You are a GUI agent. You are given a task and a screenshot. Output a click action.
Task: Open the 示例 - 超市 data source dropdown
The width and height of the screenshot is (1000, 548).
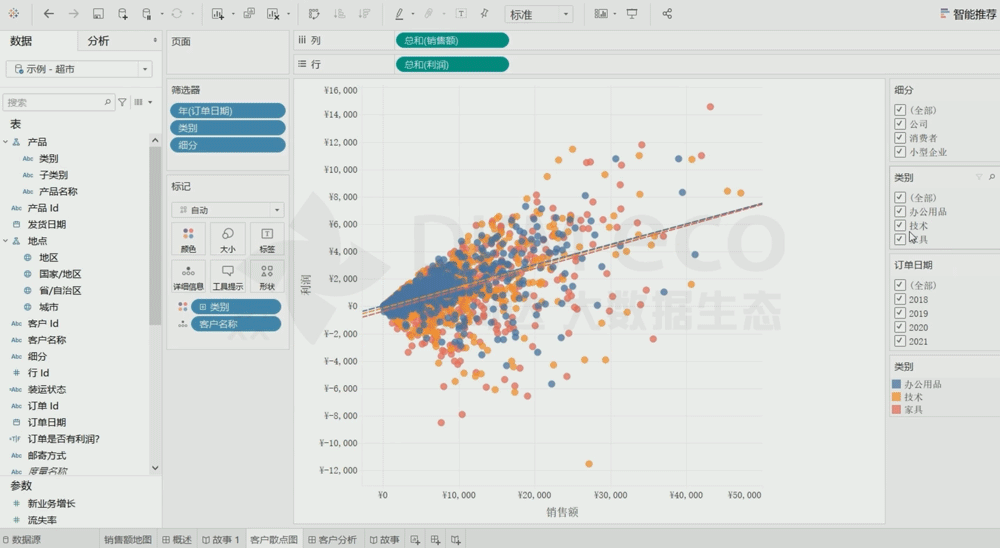coord(78,69)
